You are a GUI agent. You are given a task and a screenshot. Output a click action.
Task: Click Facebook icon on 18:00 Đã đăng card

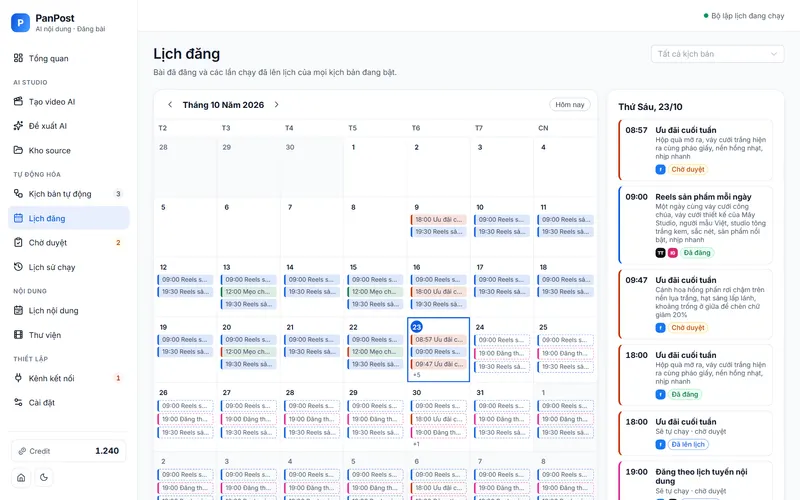tap(660, 394)
